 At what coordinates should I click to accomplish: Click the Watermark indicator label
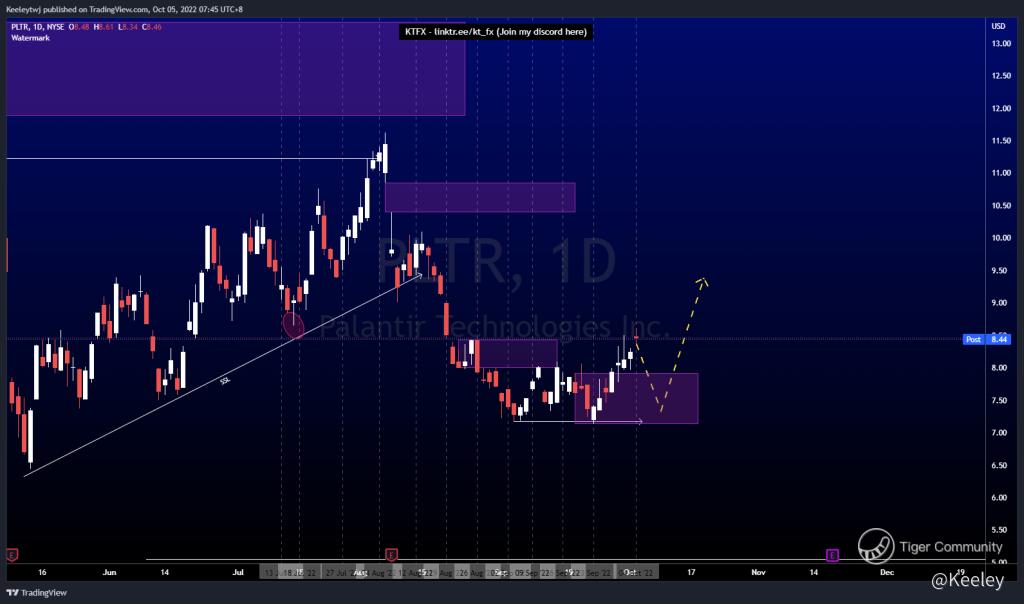30,38
